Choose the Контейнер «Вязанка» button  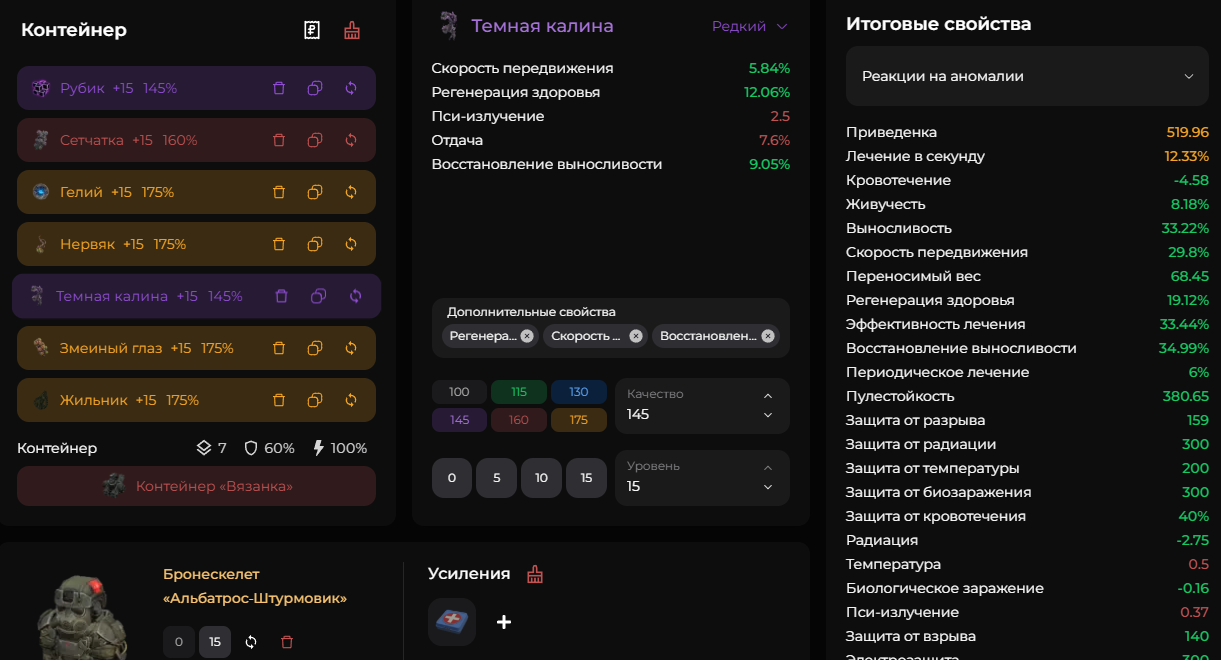[196, 486]
